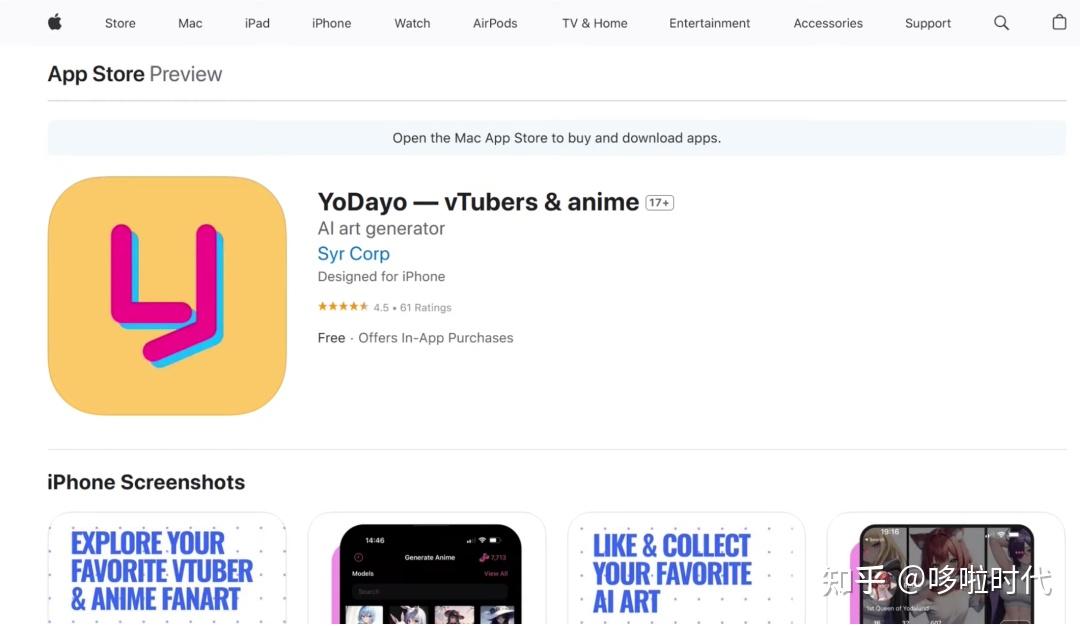
Task: Open the Syr Corp developer link
Action: pyautogui.click(x=353, y=253)
